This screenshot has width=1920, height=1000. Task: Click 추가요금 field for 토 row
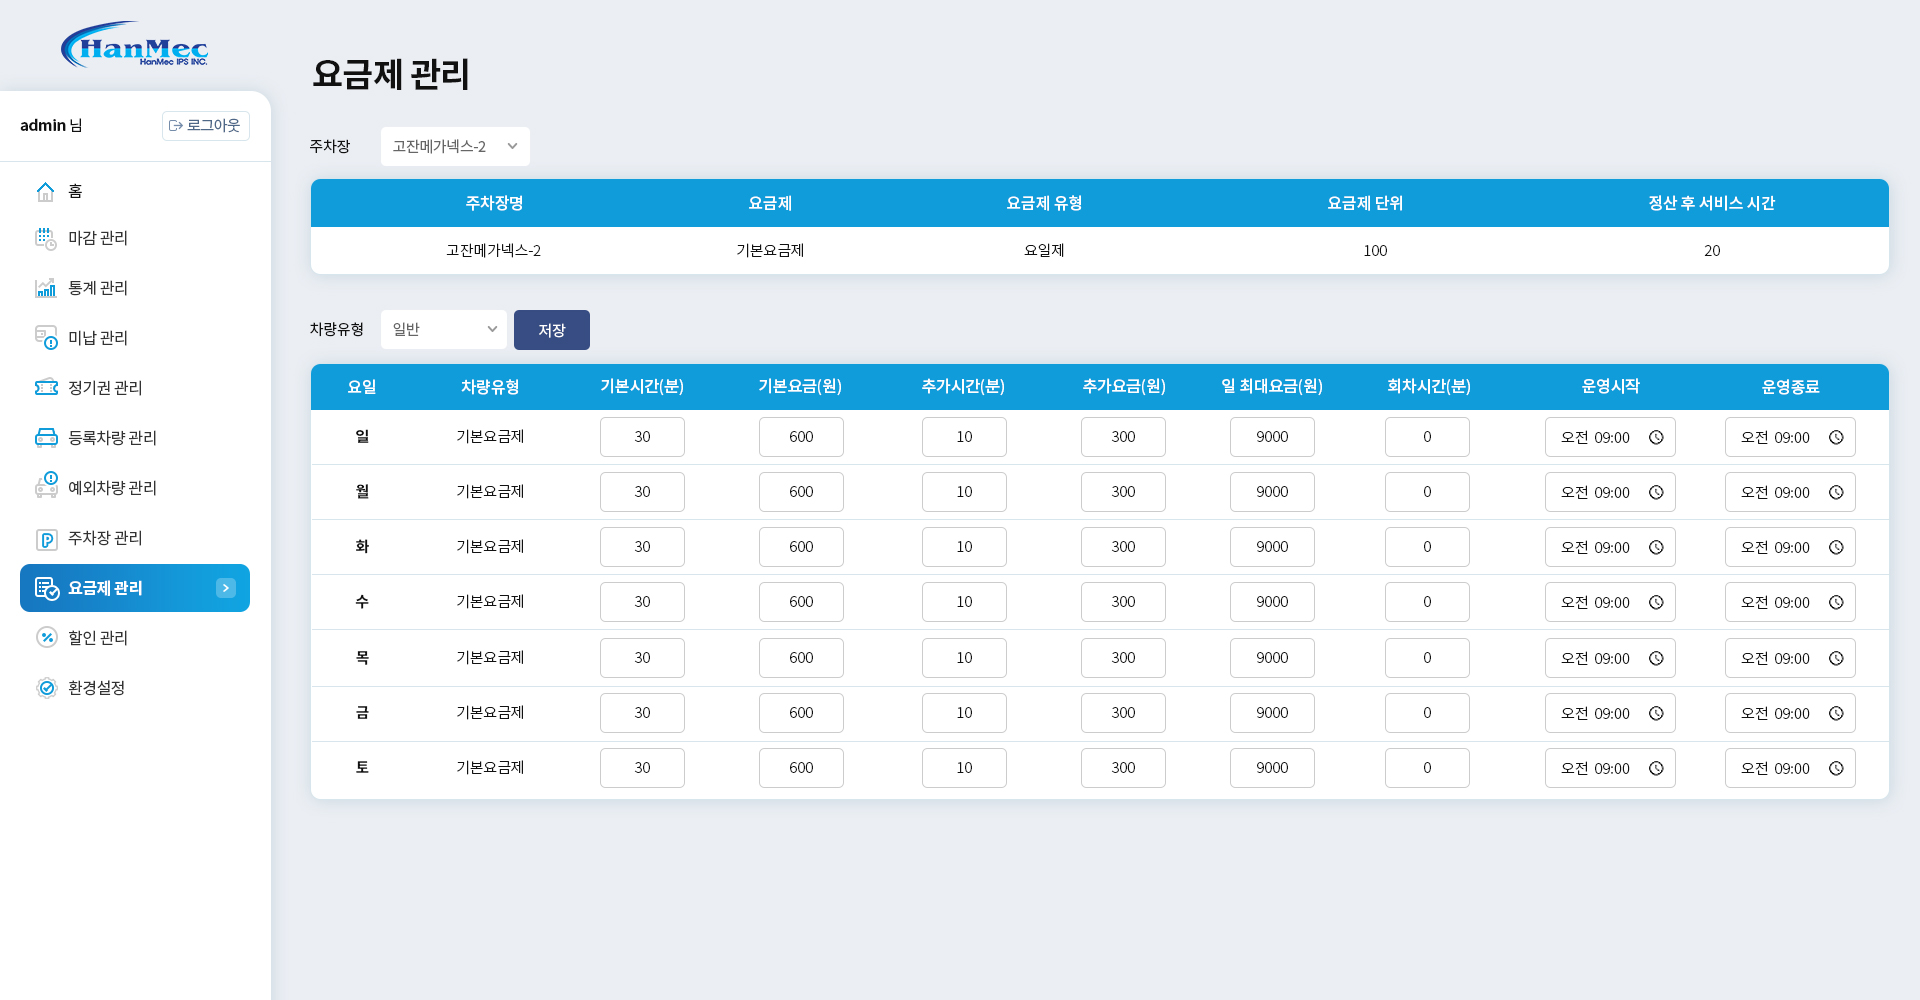point(1123,768)
